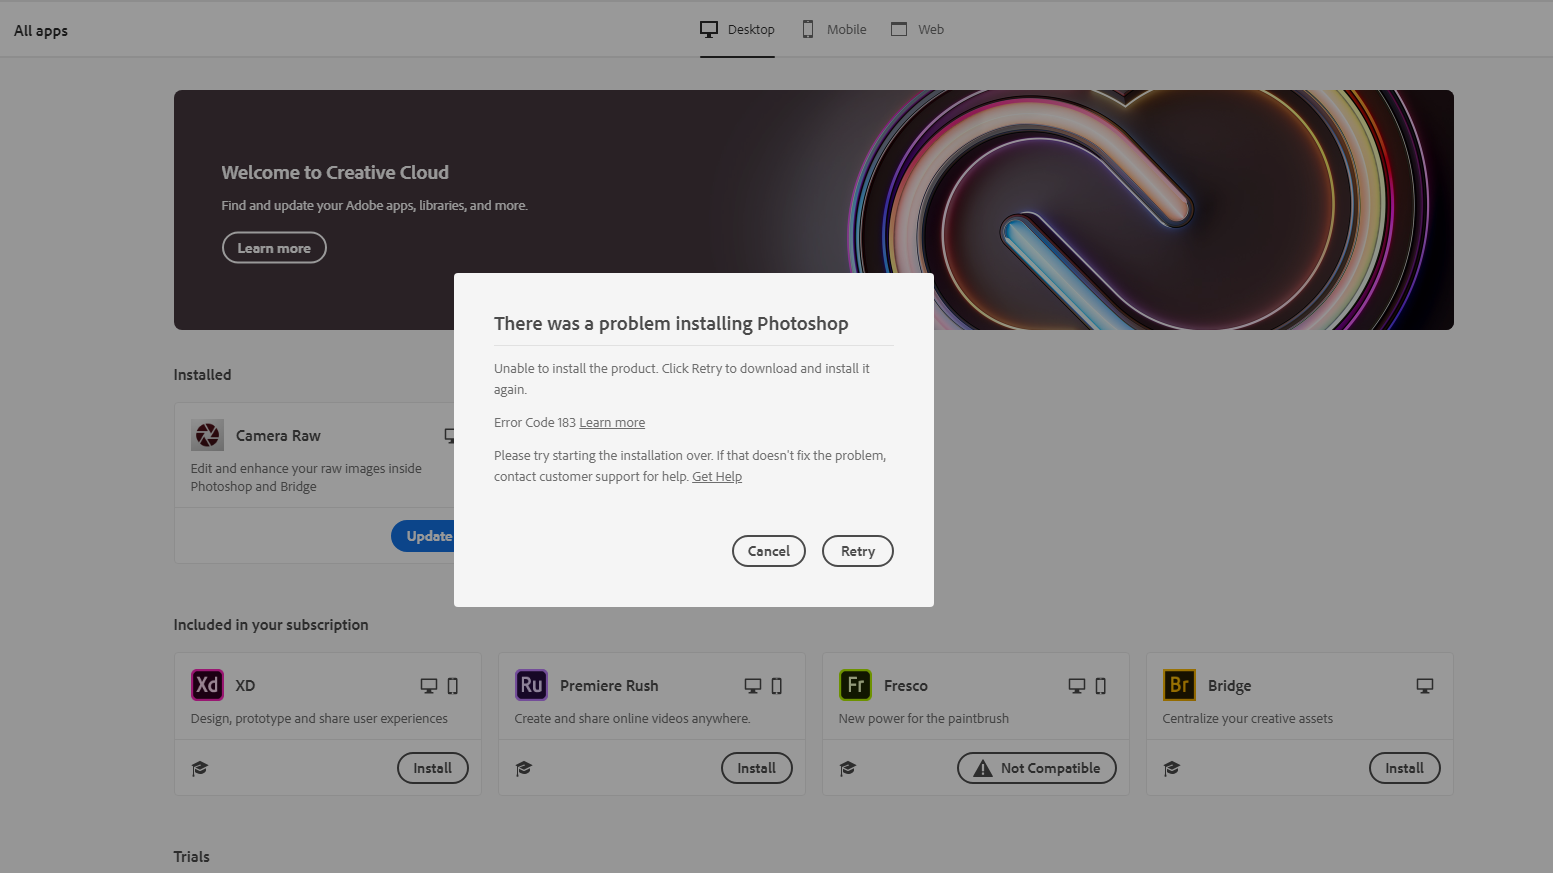Click Fresco Not Compatible button

[1036, 768]
